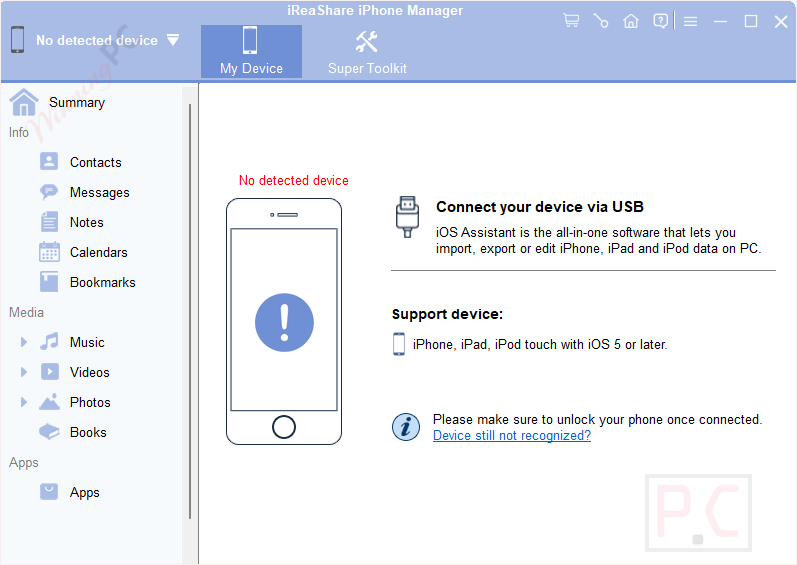Select Music in sidebar

(87, 342)
